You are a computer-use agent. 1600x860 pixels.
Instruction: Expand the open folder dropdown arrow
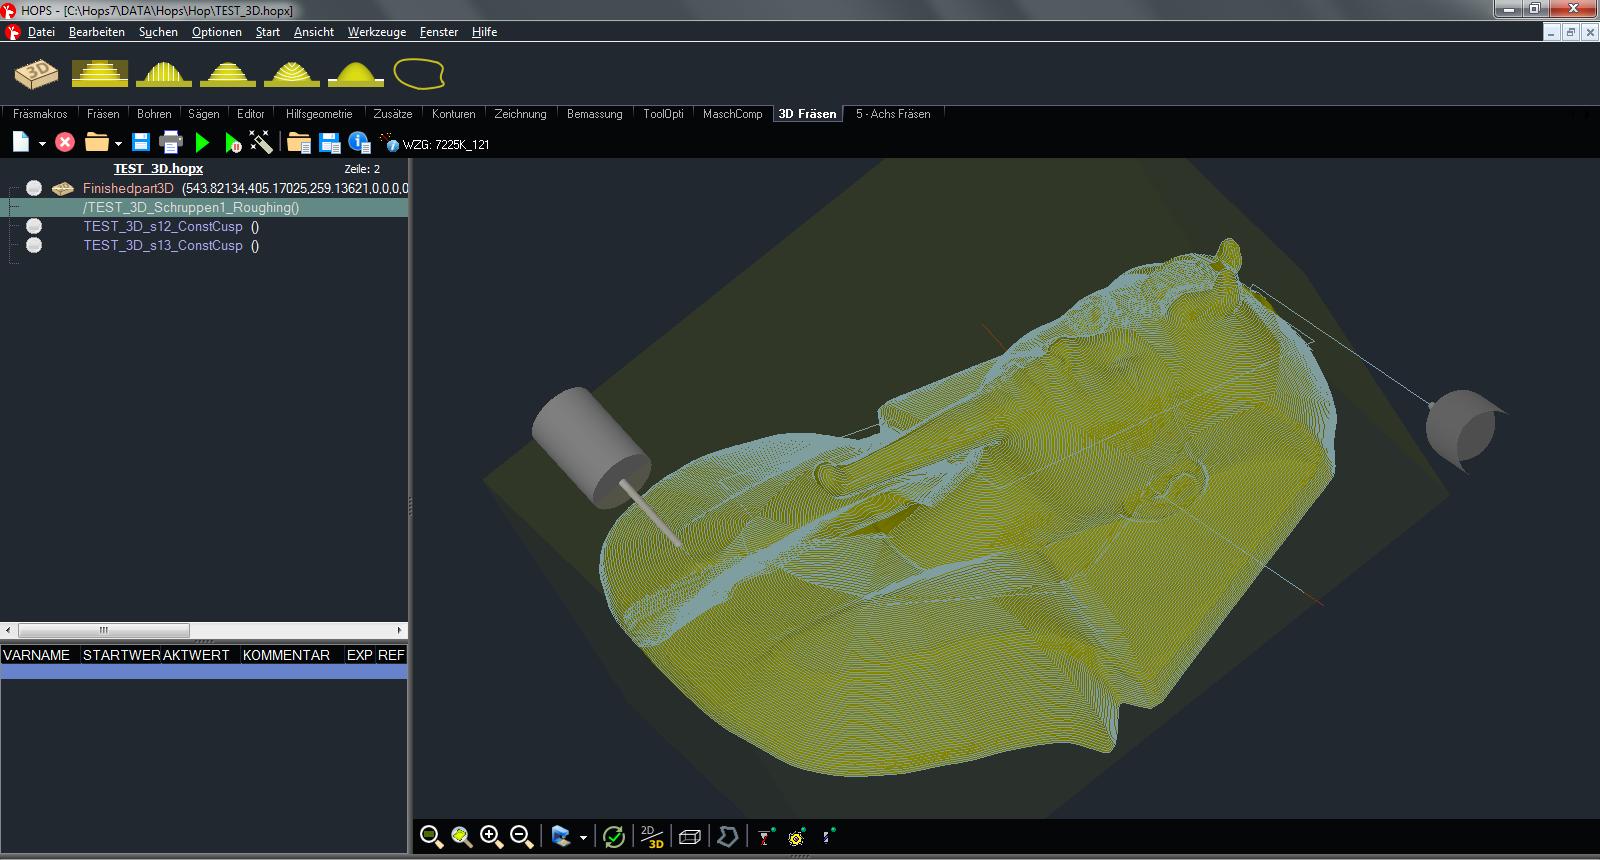118,144
